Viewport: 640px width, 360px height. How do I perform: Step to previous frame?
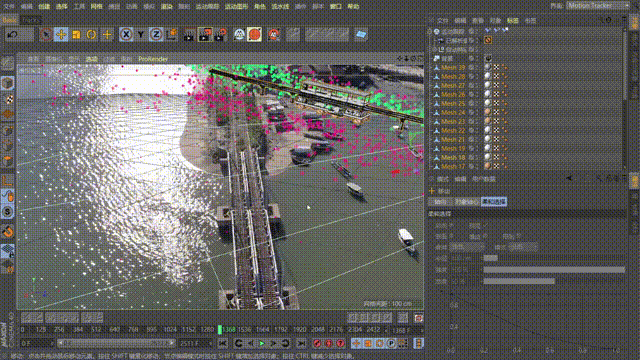pyautogui.click(x=251, y=344)
